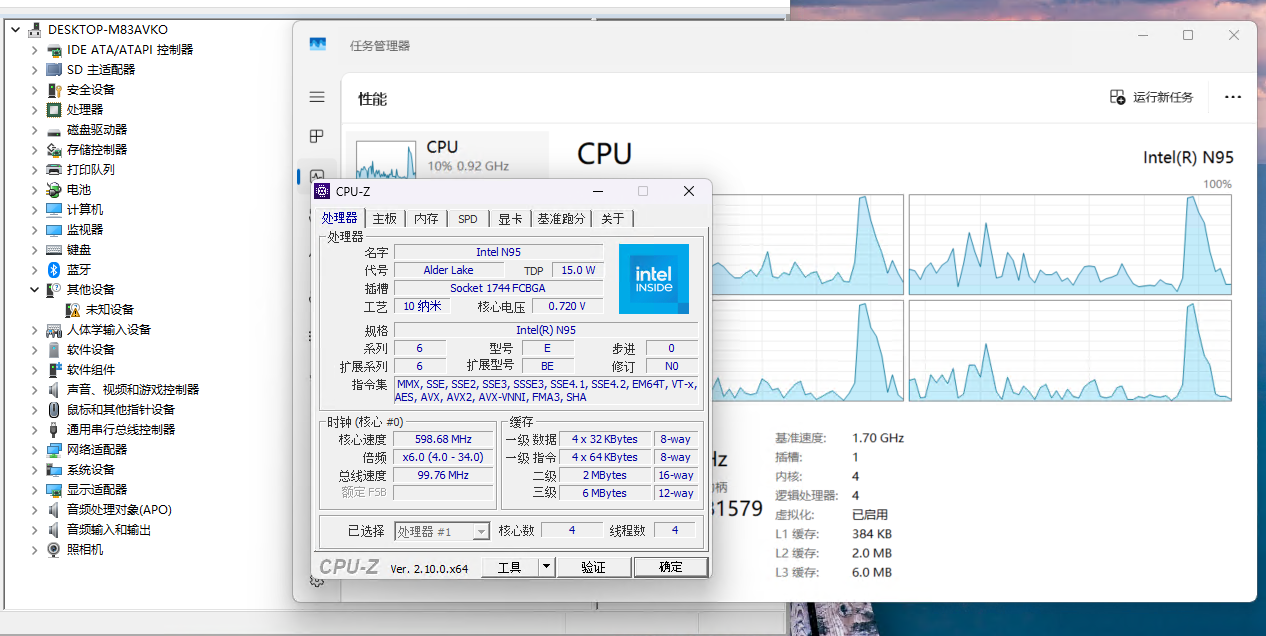Screen dimensions: 1266x636
Task: Expand the 监视器 category
Action: tap(34, 229)
